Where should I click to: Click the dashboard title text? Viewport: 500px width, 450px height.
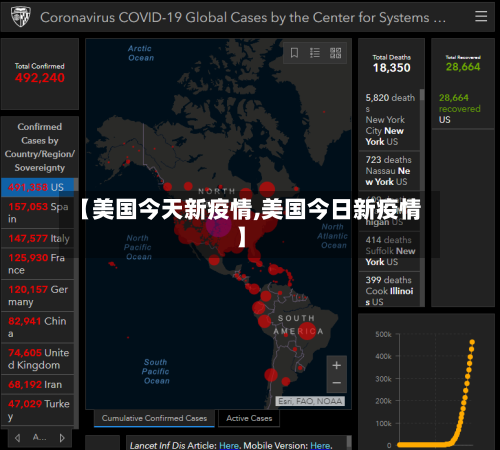coord(243,17)
